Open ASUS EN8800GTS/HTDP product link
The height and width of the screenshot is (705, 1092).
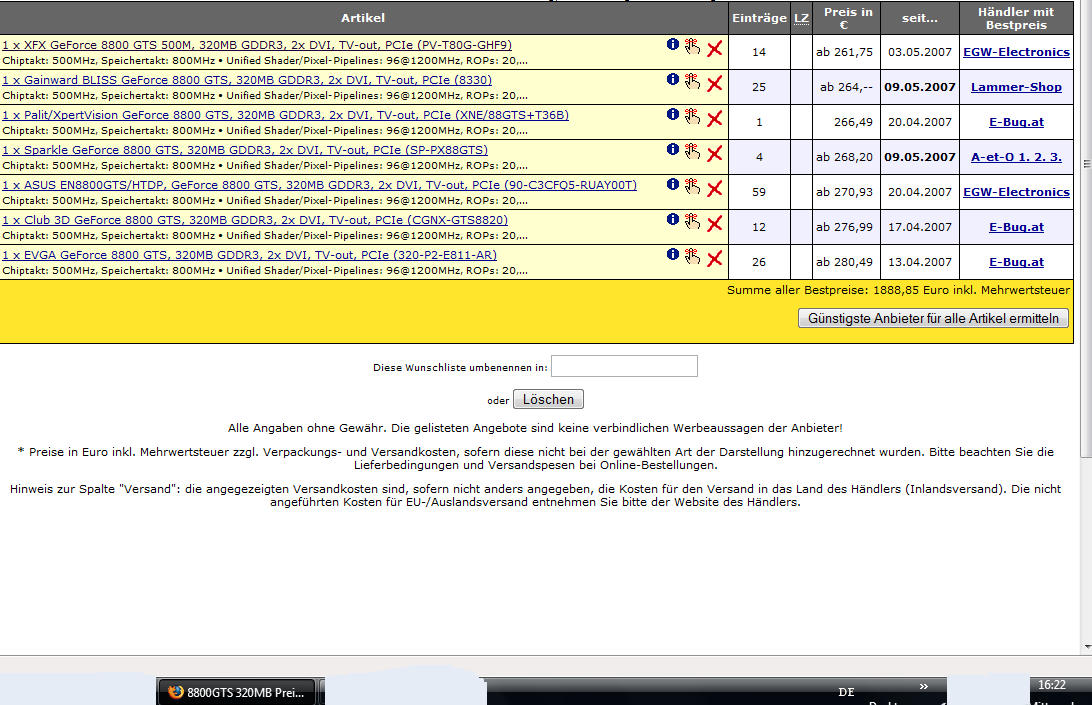tap(320, 185)
